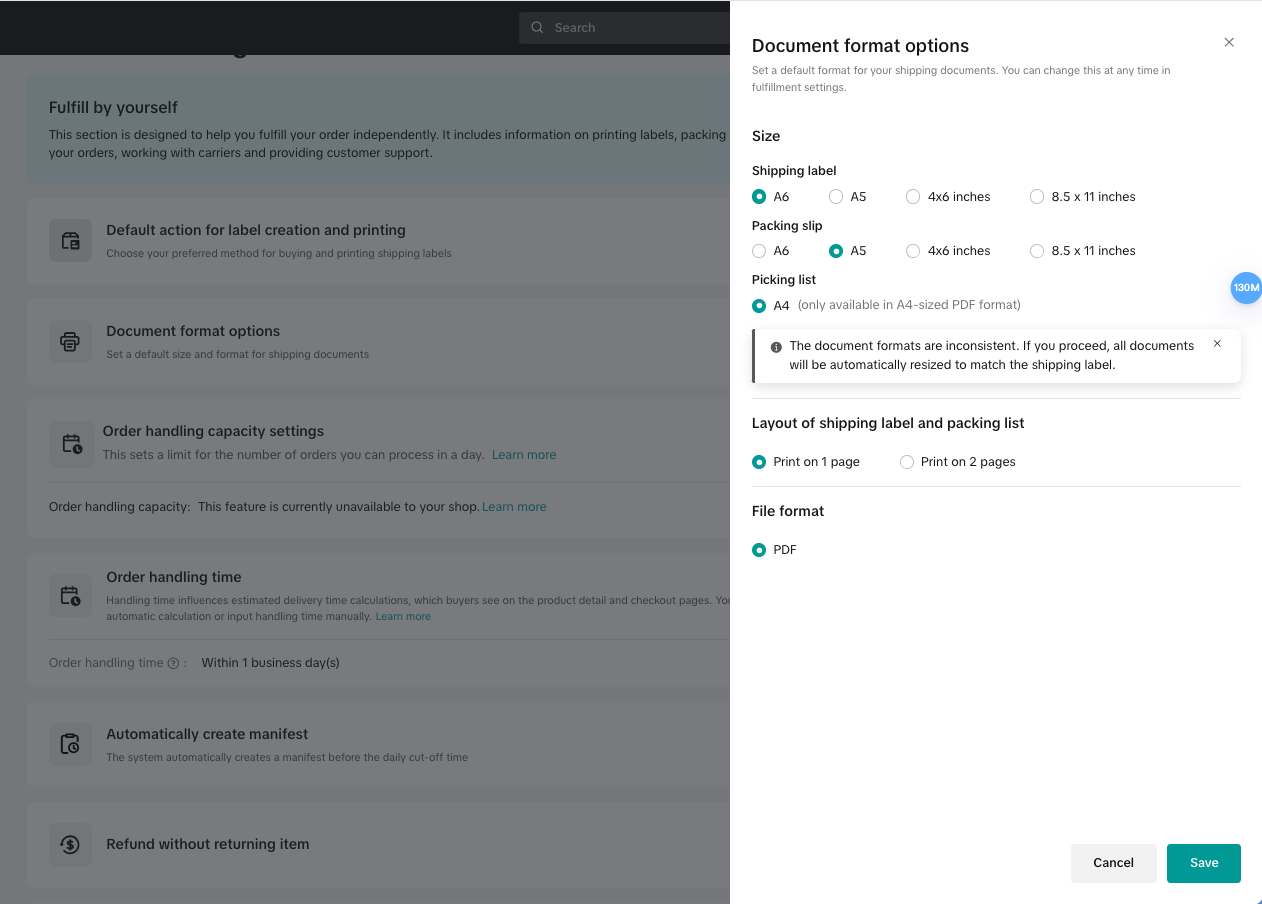Click the Order handling capacity calendar icon
1262x904 pixels.
point(71,444)
